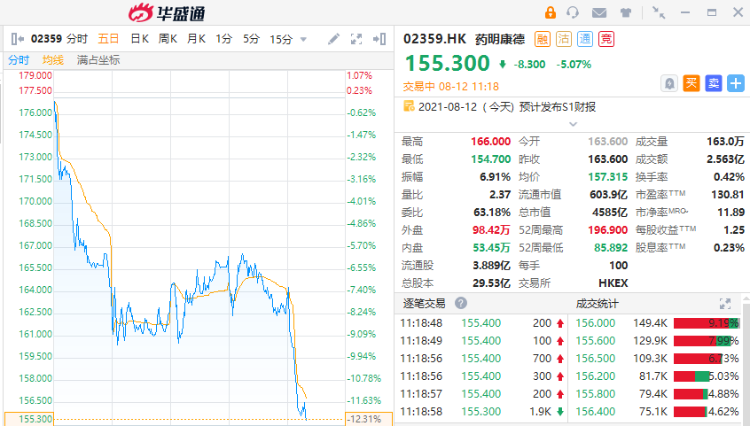
Task: Click stock code 02359.HK title
Action: pyautogui.click(x=434, y=39)
